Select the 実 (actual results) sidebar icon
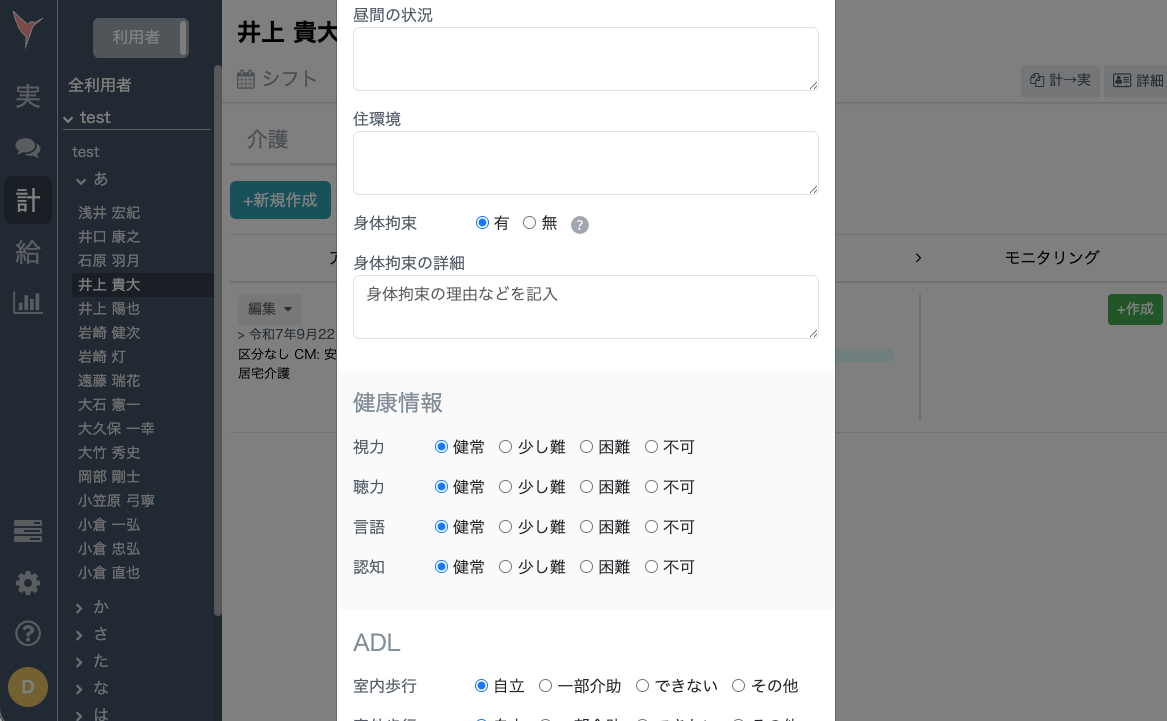The height and width of the screenshot is (721, 1167). [28, 96]
